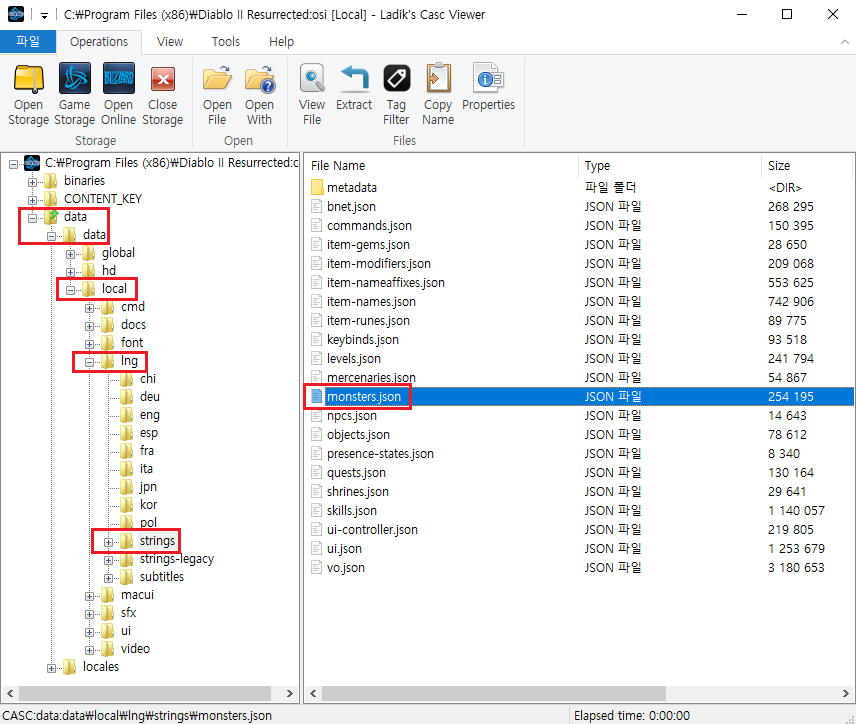Collapse the lng folder node
The width and height of the screenshot is (856, 724).
(90, 362)
